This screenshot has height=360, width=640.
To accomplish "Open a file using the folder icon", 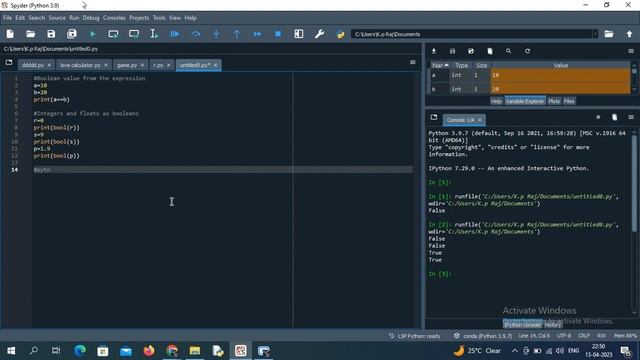I will (x=31, y=34).
